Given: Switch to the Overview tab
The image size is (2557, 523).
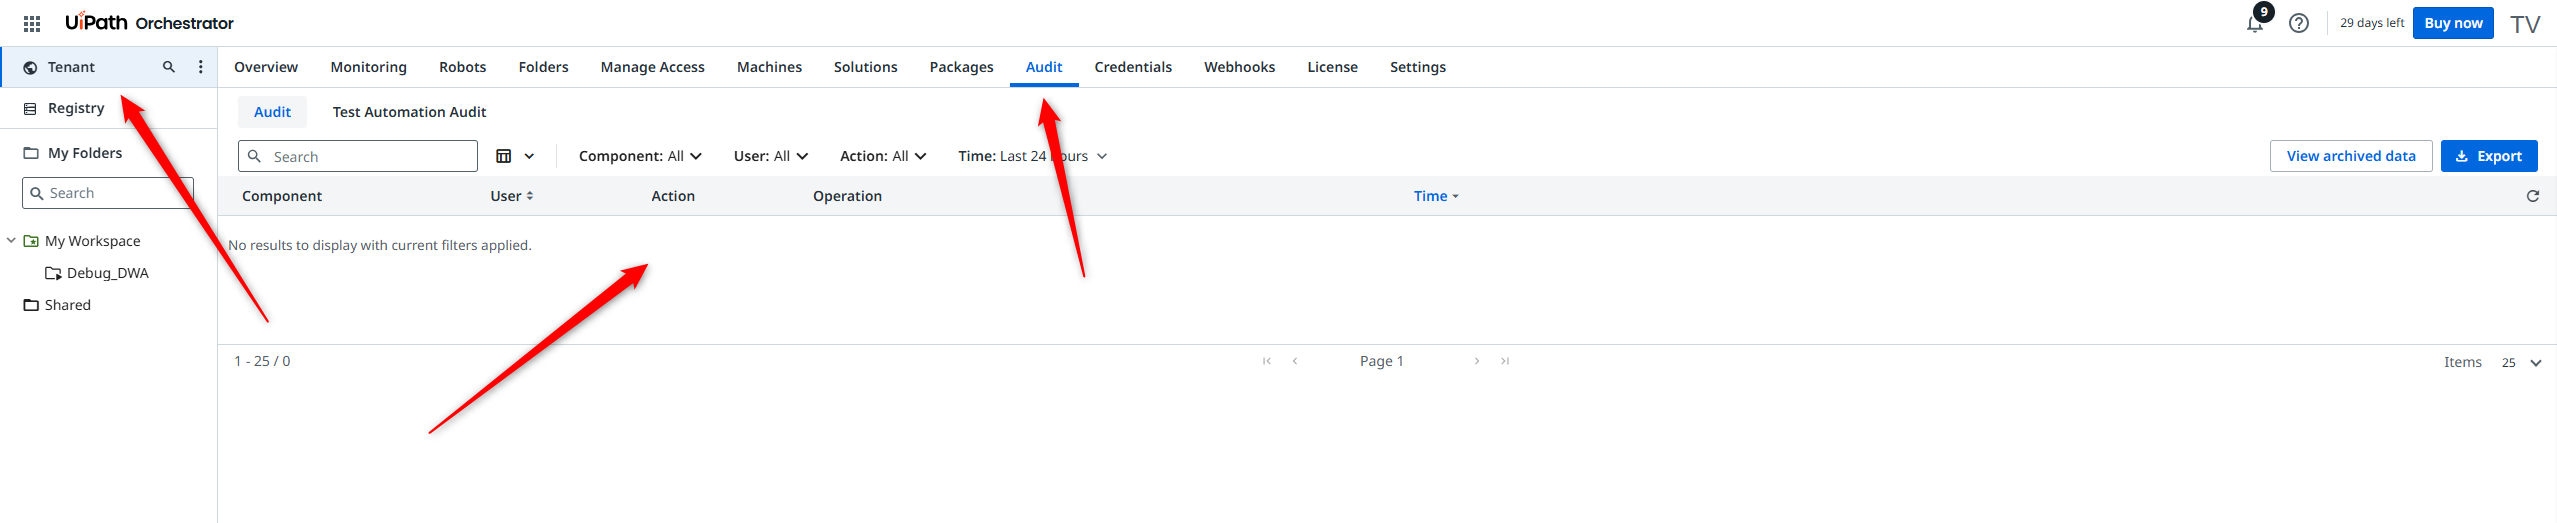Looking at the screenshot, I should coord(266,67).
